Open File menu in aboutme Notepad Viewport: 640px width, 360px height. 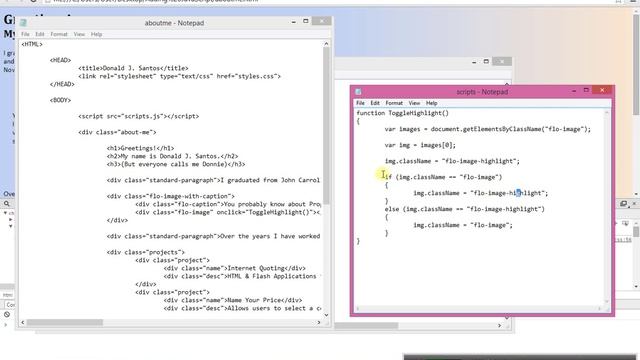25,34
